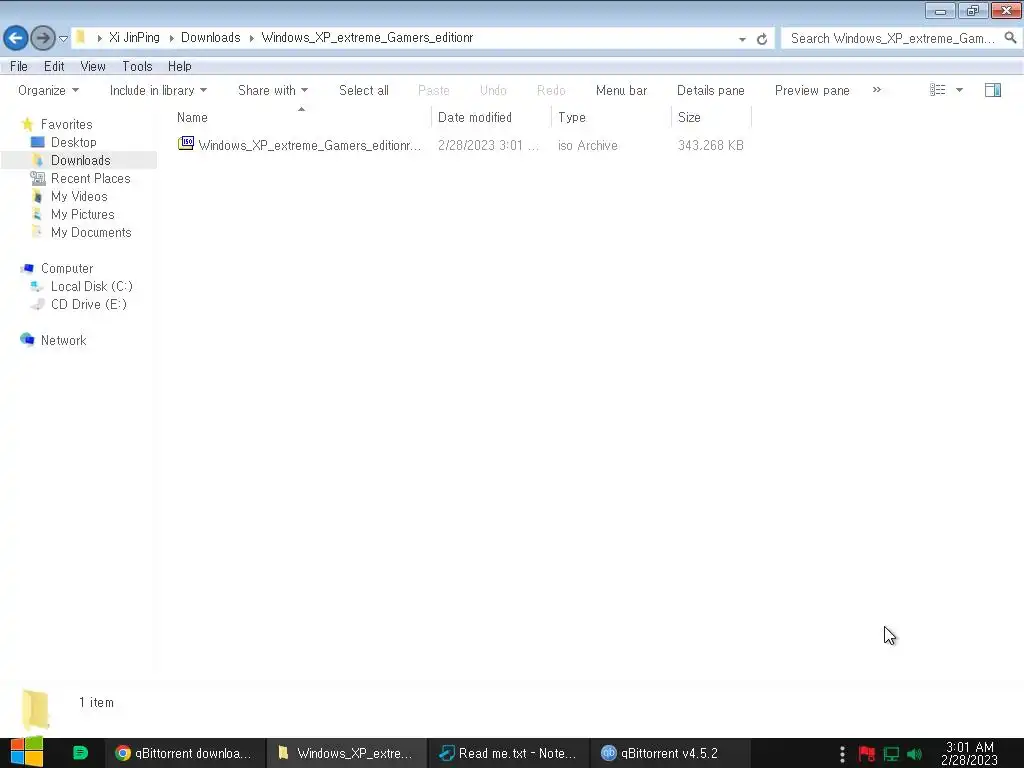1024x768 pixels.
Task: Switch to Read me.txt Notepad window
Action: click(x=509, y=753)
